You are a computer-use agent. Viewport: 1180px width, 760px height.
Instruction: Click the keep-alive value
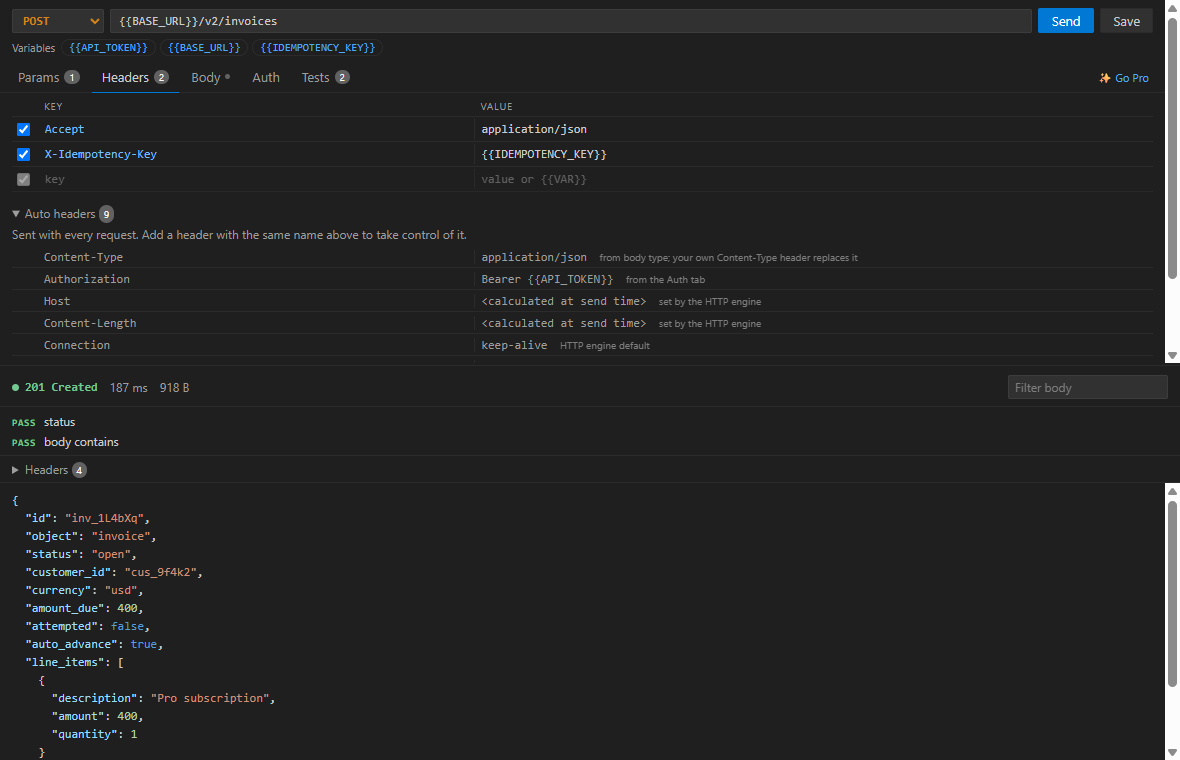[514, 345]
